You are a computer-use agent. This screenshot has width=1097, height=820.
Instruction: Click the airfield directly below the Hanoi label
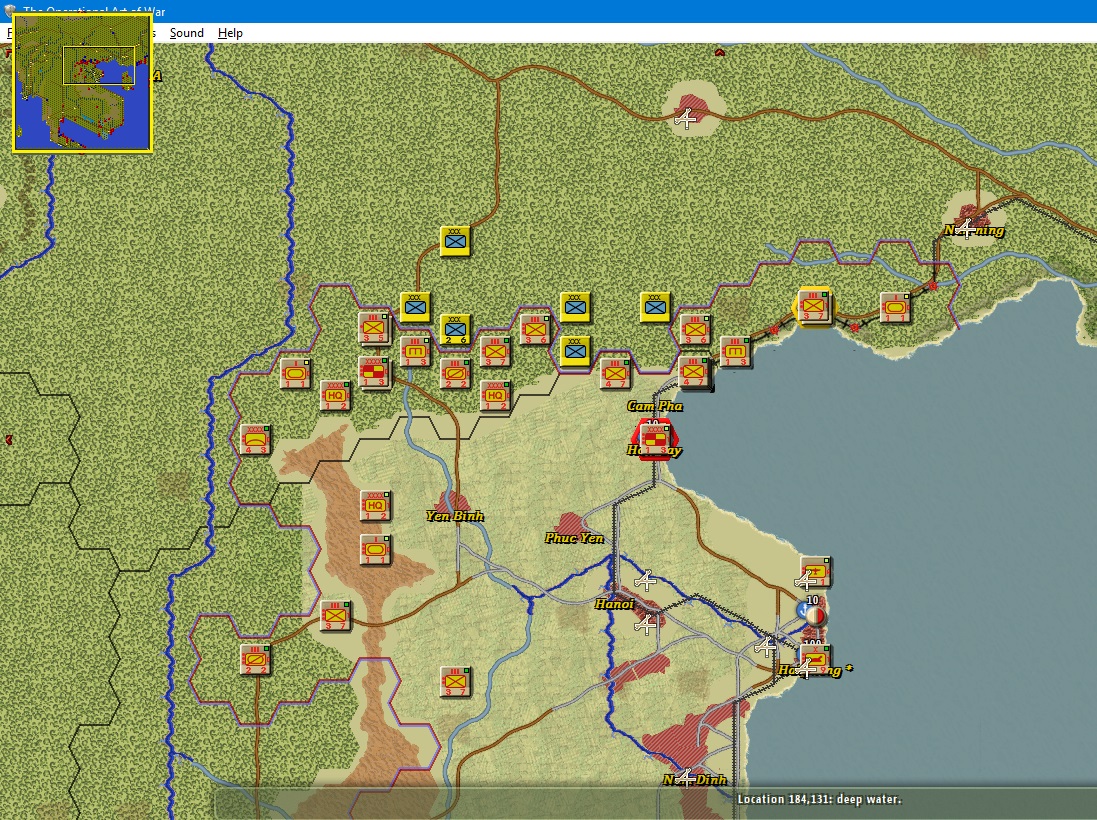tap(646, 624)
